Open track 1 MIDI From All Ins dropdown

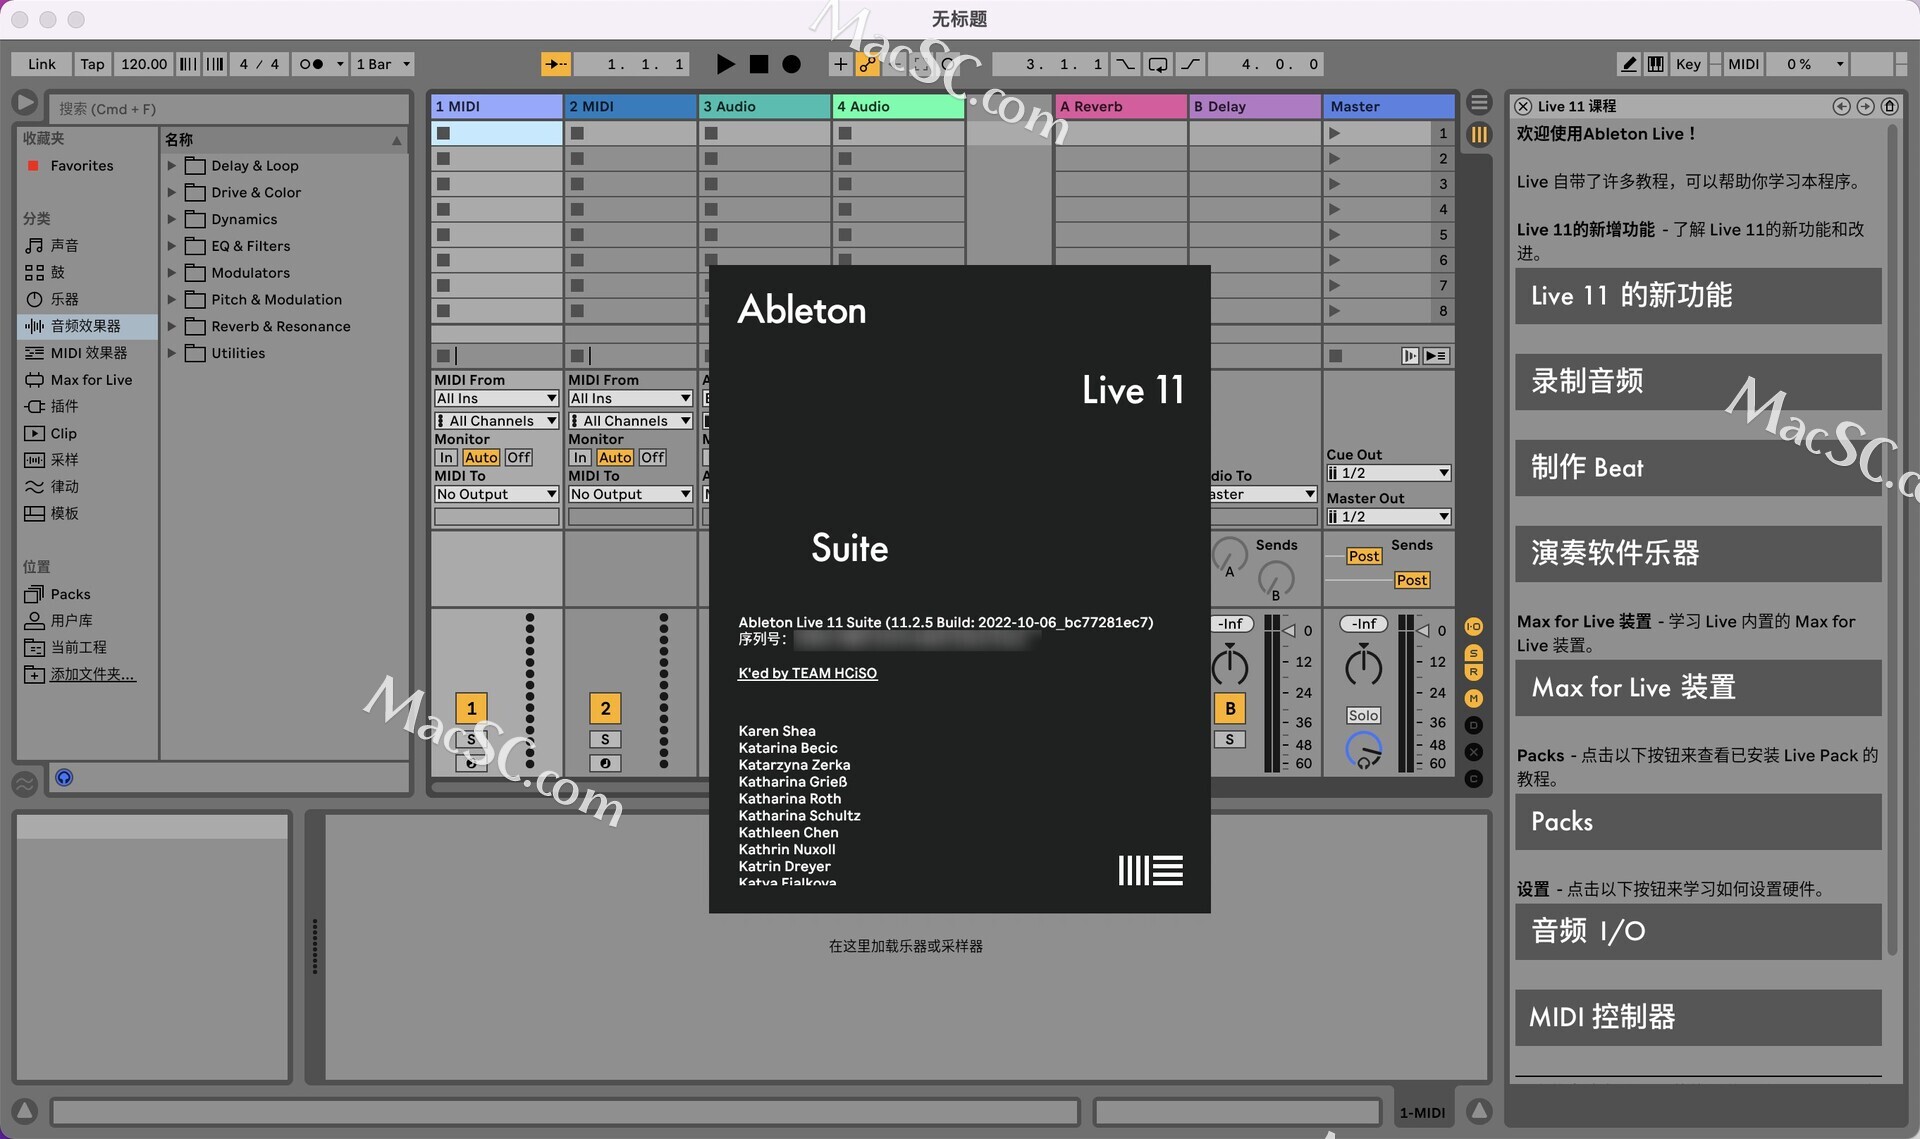pos(496,398)
